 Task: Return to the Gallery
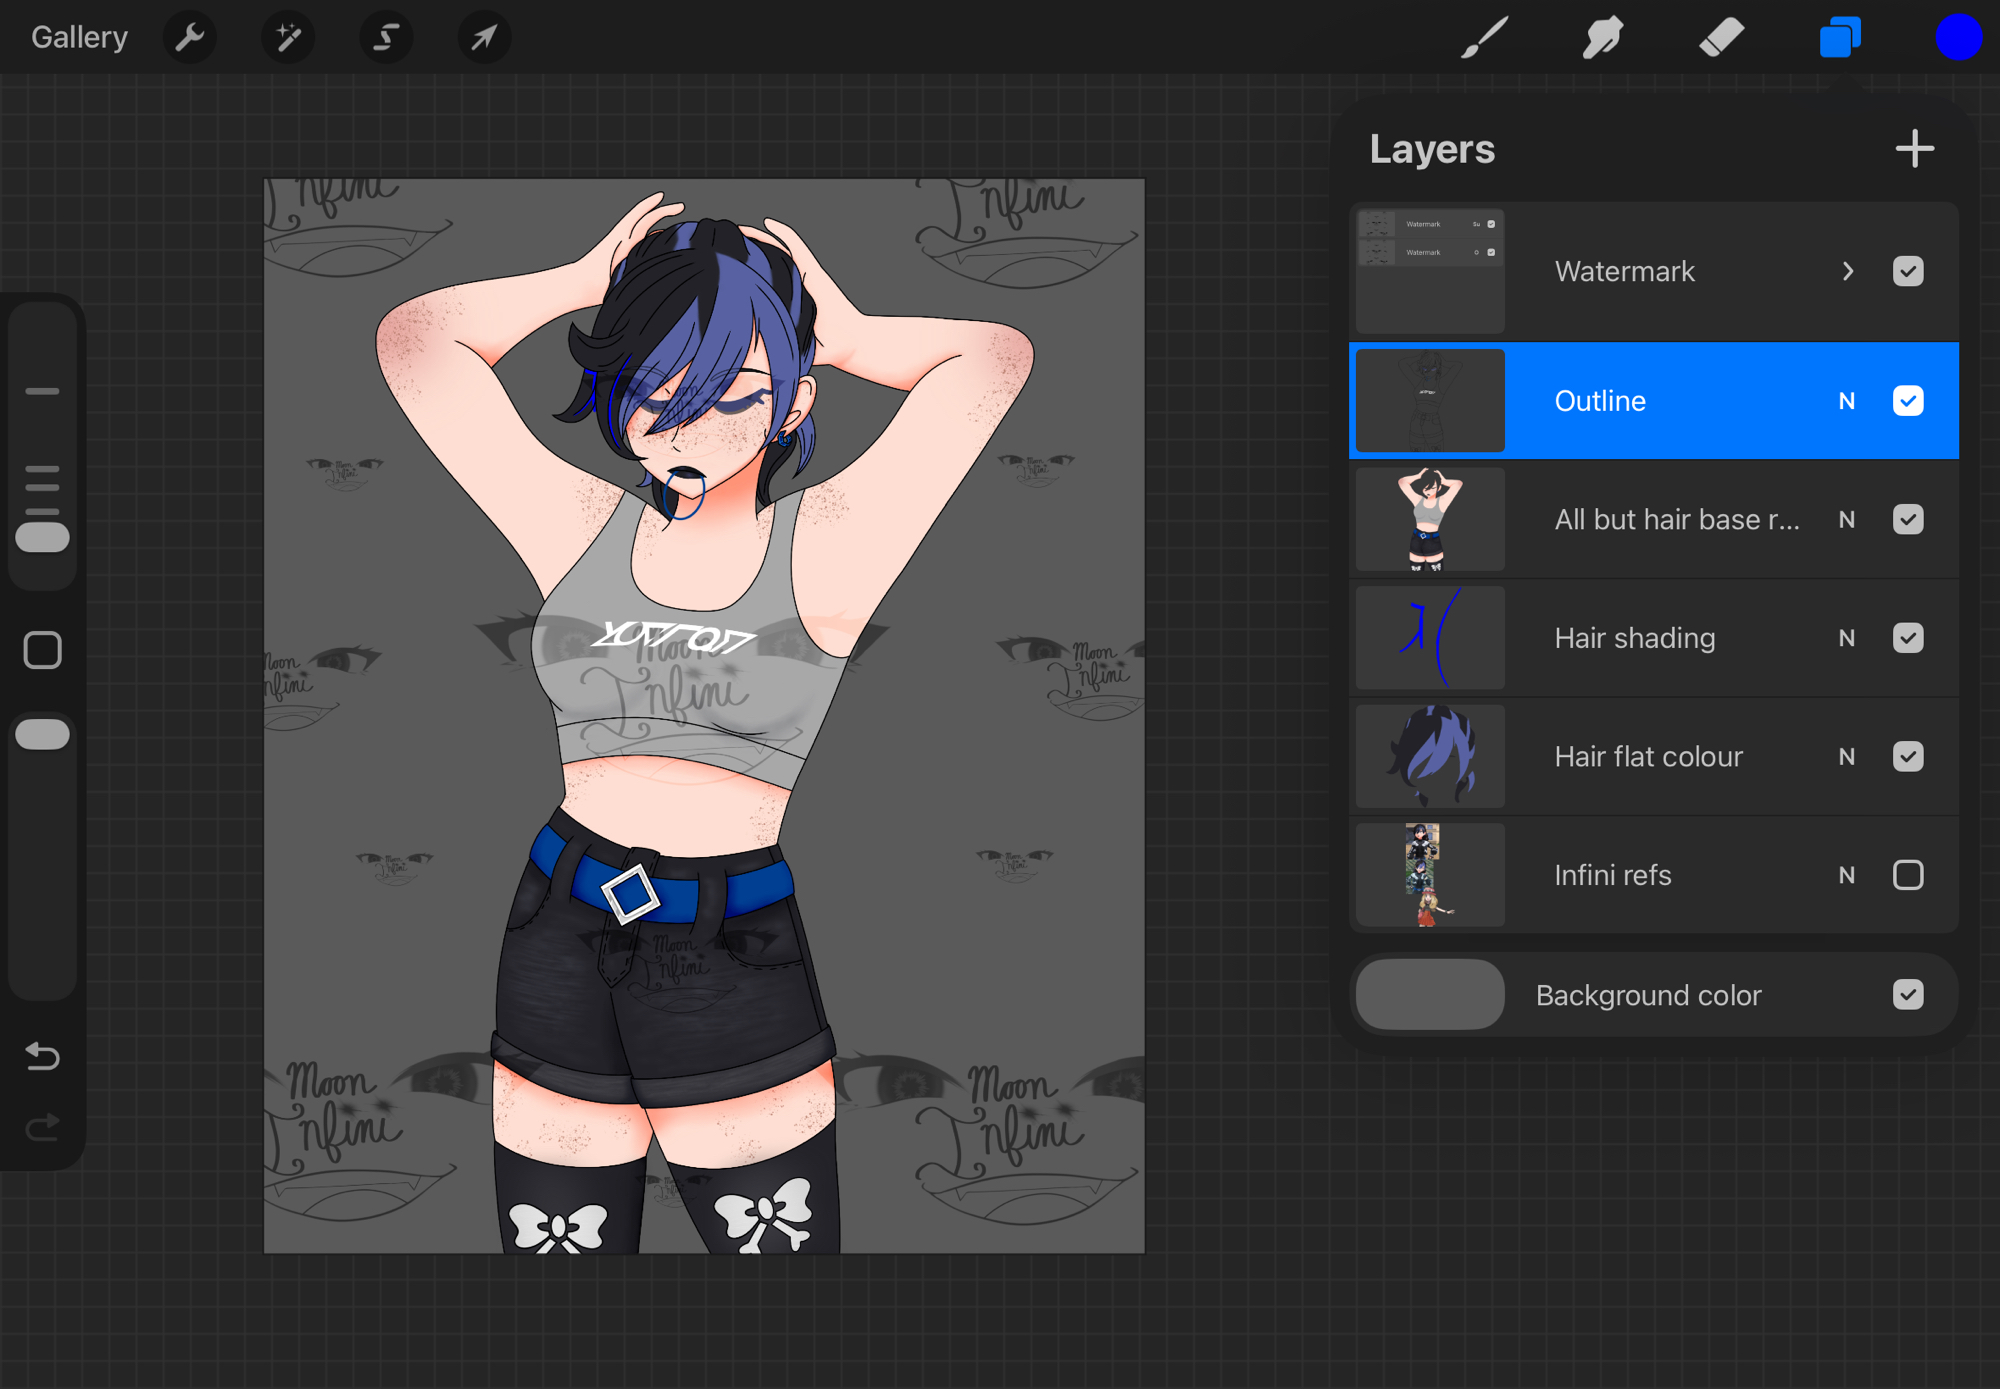tap(79, 38)
